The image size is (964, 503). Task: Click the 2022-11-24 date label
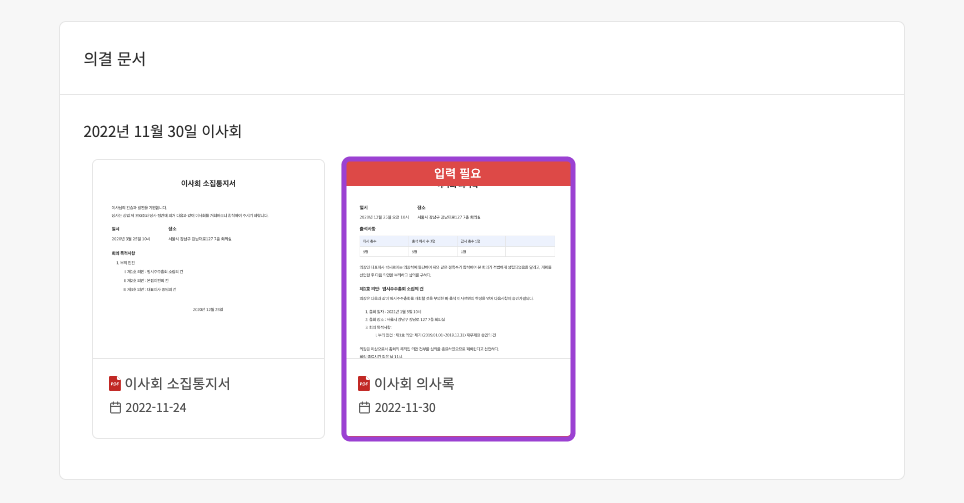pyautogui.click(x=155, y=407)
